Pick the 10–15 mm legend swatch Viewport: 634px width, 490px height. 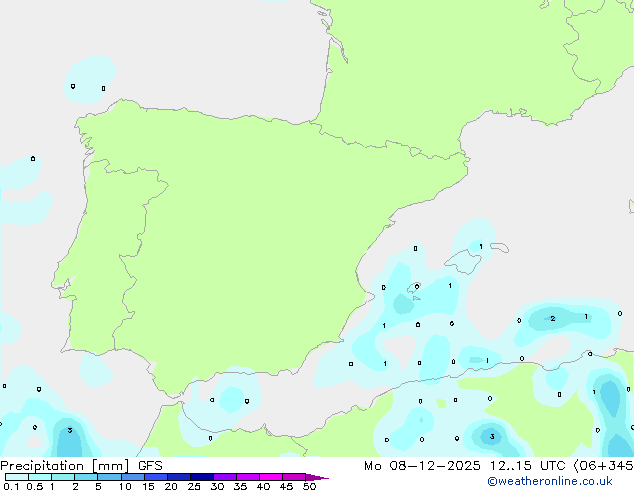coord(133,477)
